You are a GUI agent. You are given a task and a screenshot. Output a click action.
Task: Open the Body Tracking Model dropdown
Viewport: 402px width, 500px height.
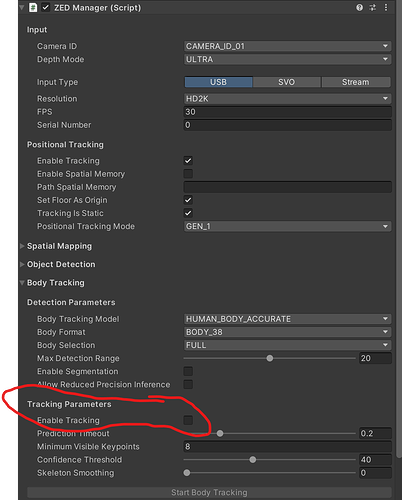tap(287, 319)
